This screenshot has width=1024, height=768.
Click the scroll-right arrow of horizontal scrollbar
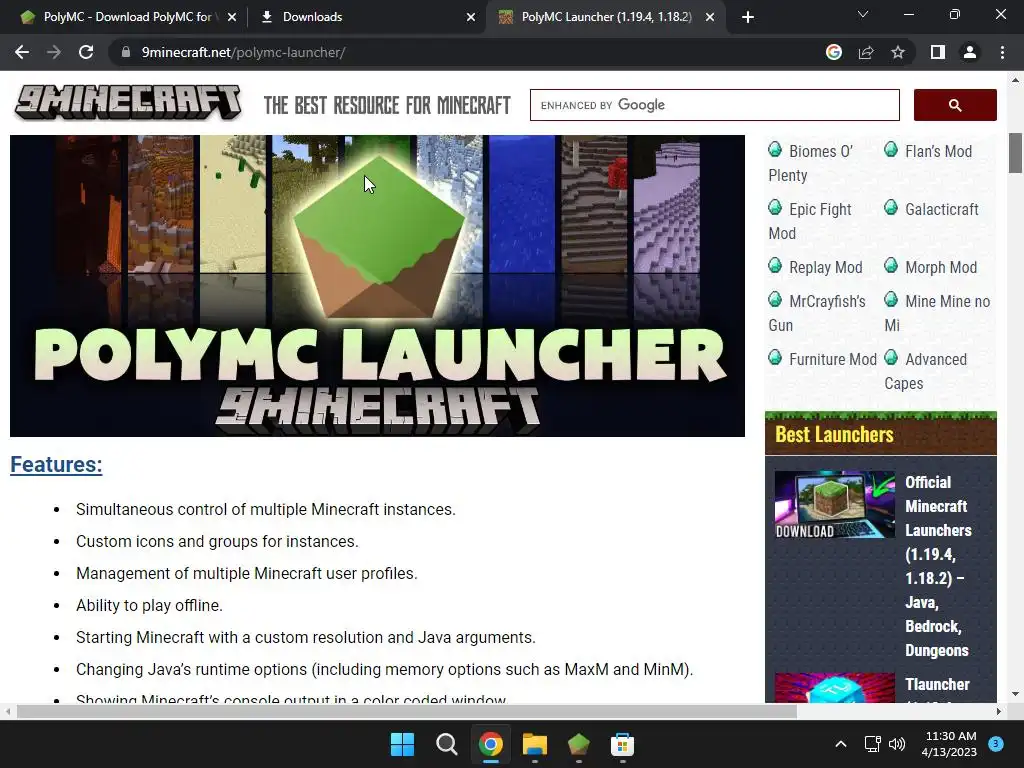click(999, 711)
